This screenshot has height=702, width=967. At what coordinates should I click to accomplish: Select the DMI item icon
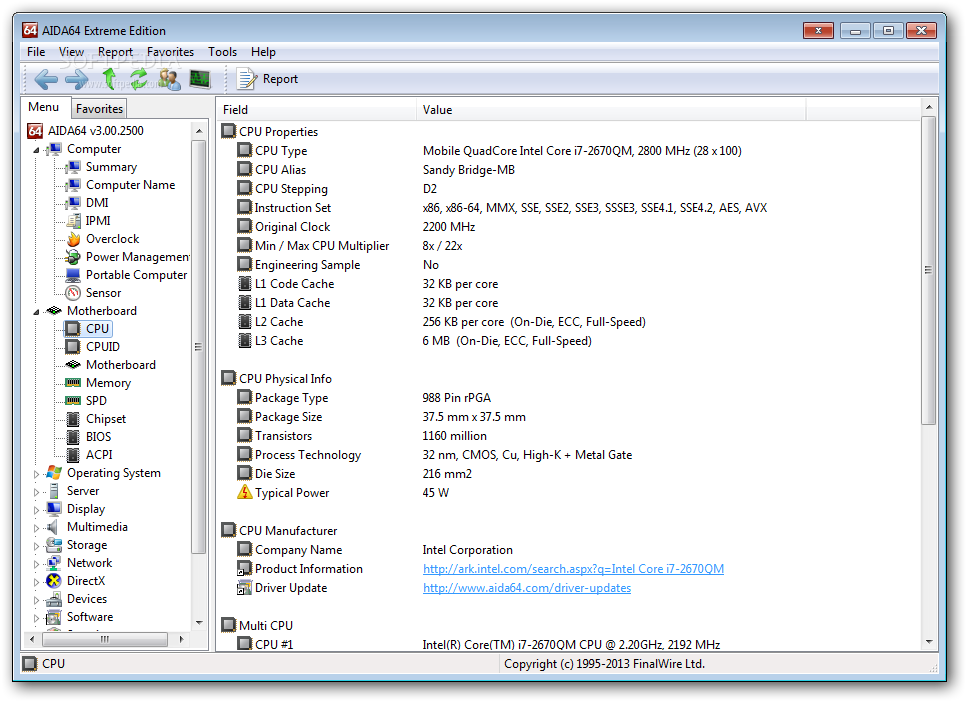73,202
